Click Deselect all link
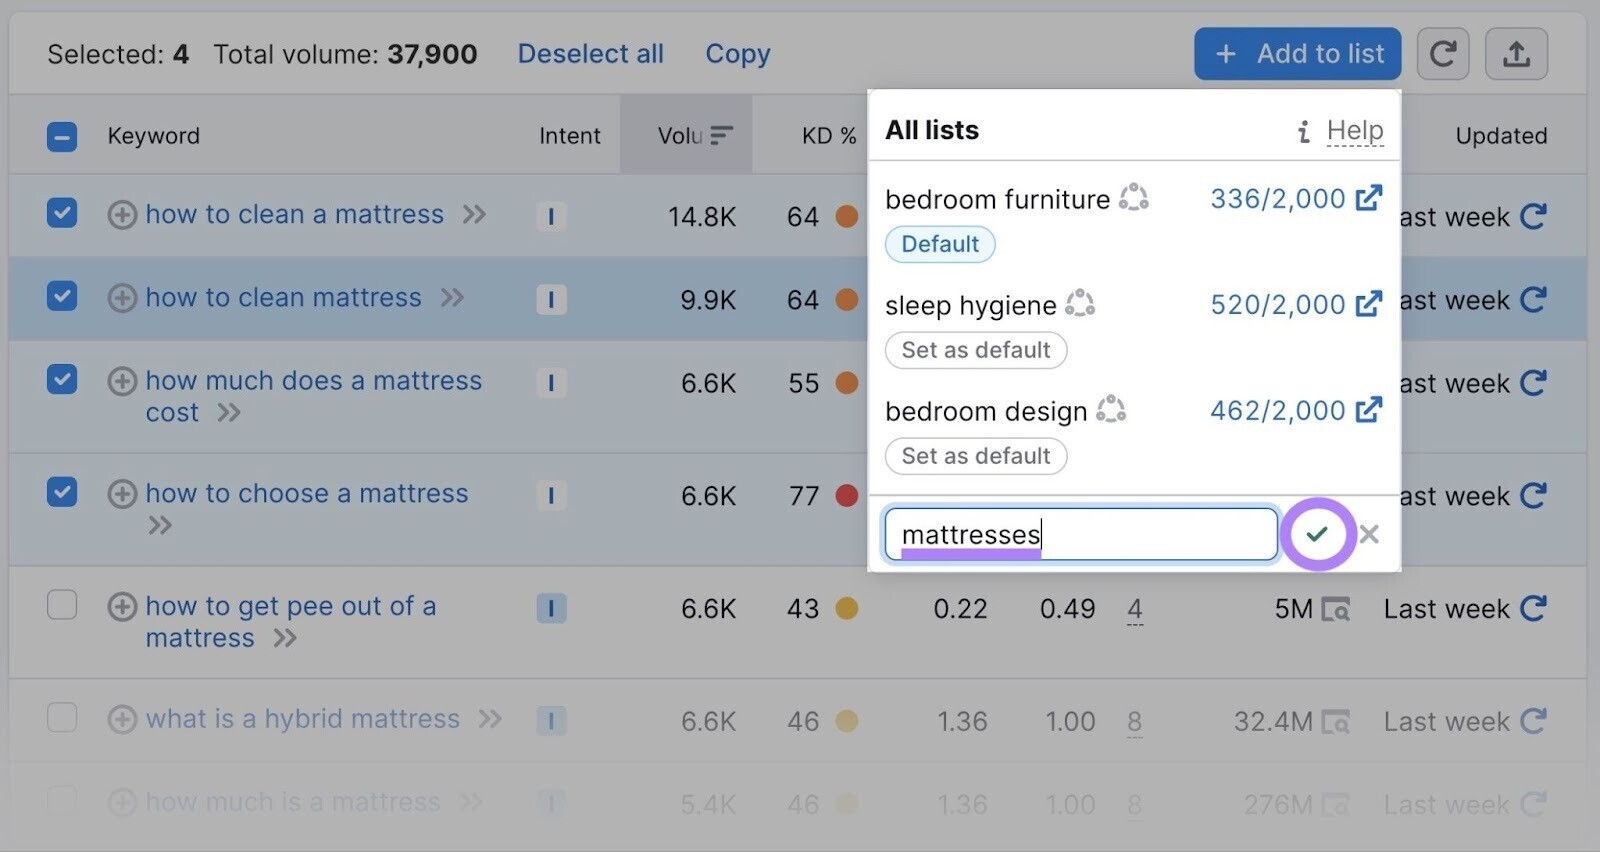This screenshot has width=1600, height=852. click(590, 54)
